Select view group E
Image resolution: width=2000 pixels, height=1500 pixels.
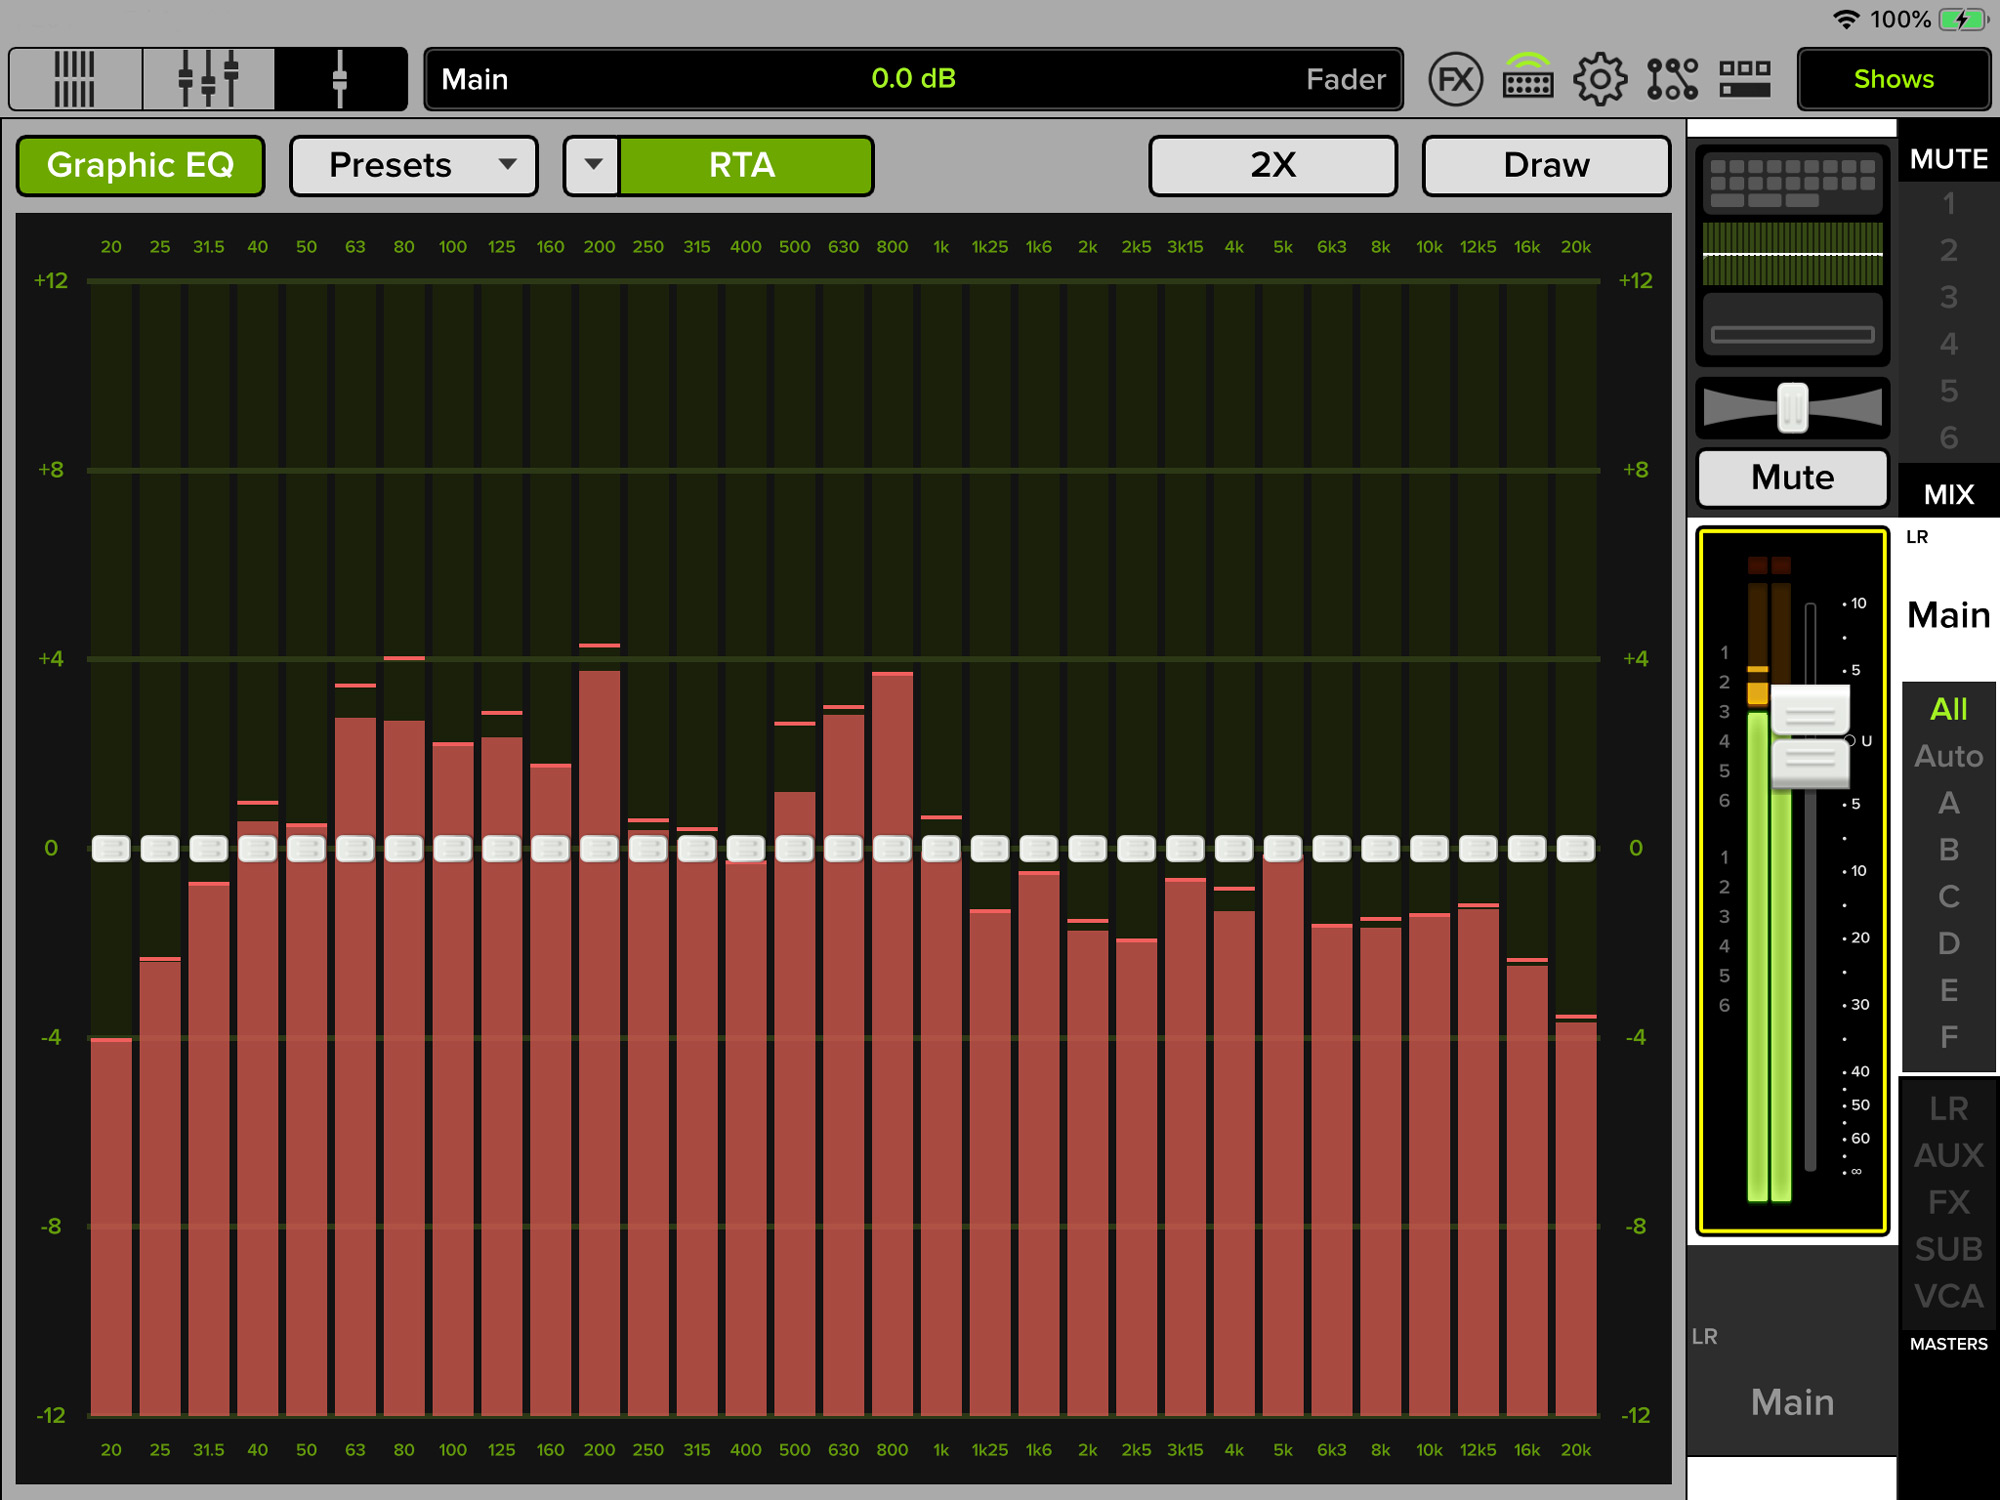pyautogui.click(x=1948, y=991)
